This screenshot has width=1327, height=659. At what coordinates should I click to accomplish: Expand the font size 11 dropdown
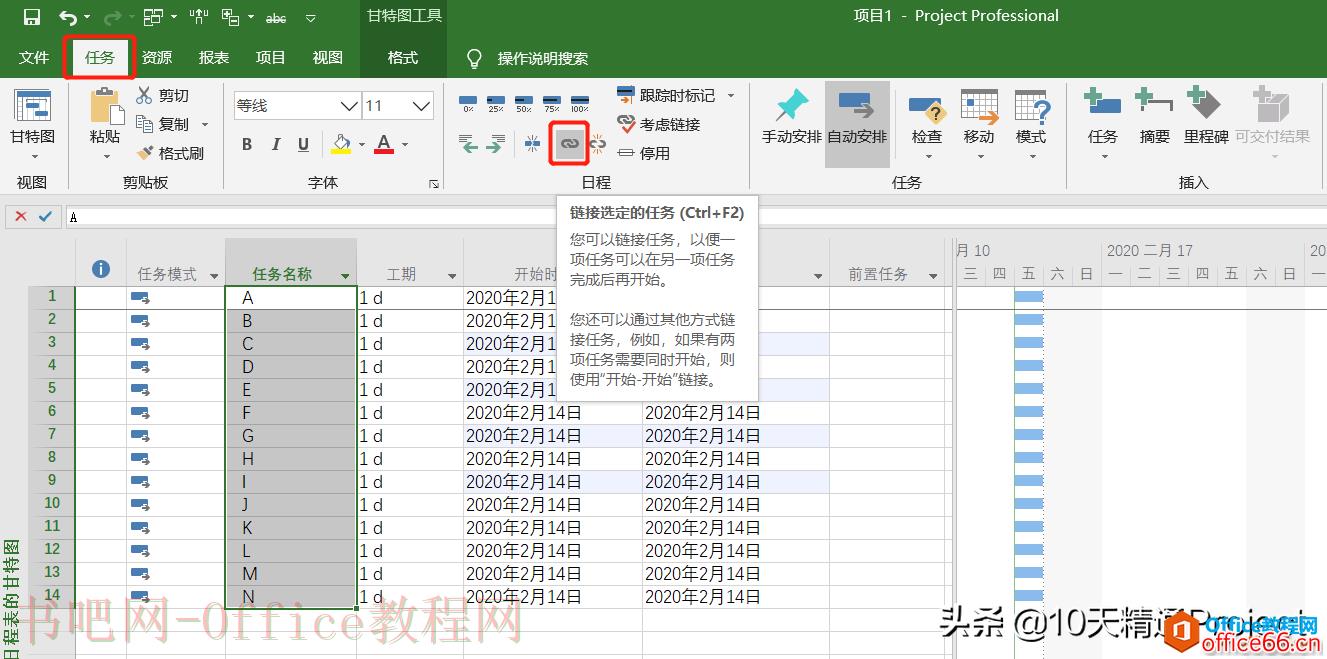[423, 105]
